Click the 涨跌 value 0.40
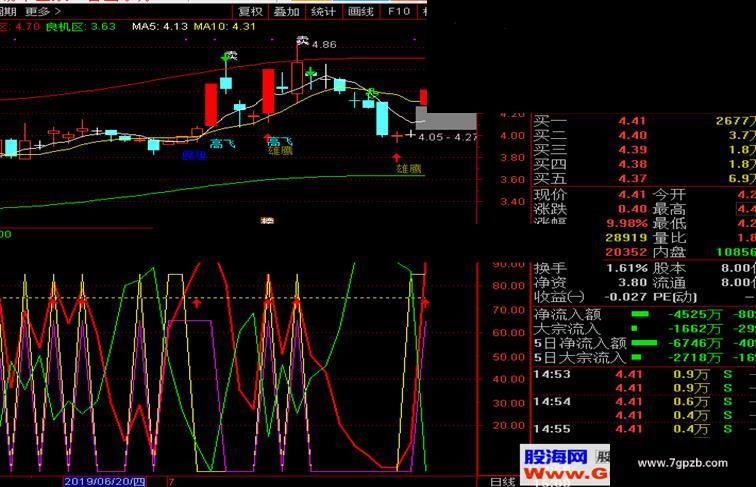756x487 pixels. tap(632, 209)
